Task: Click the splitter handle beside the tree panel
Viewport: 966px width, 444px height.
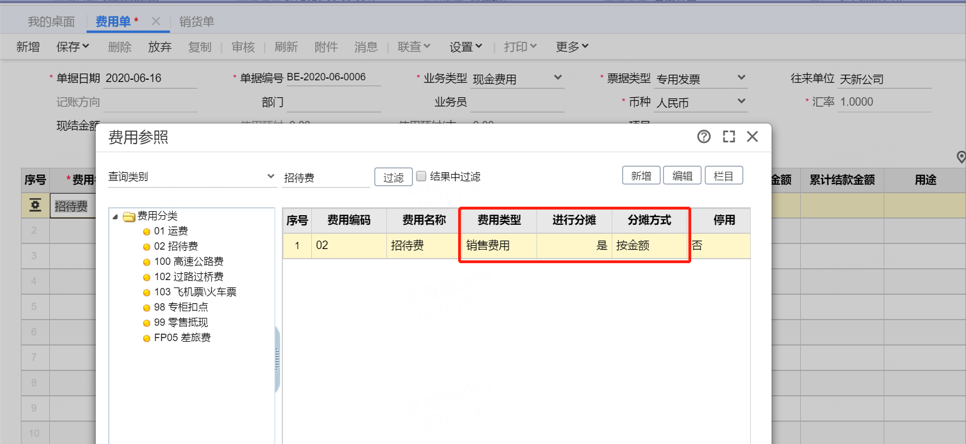Action: coord(277,360)
